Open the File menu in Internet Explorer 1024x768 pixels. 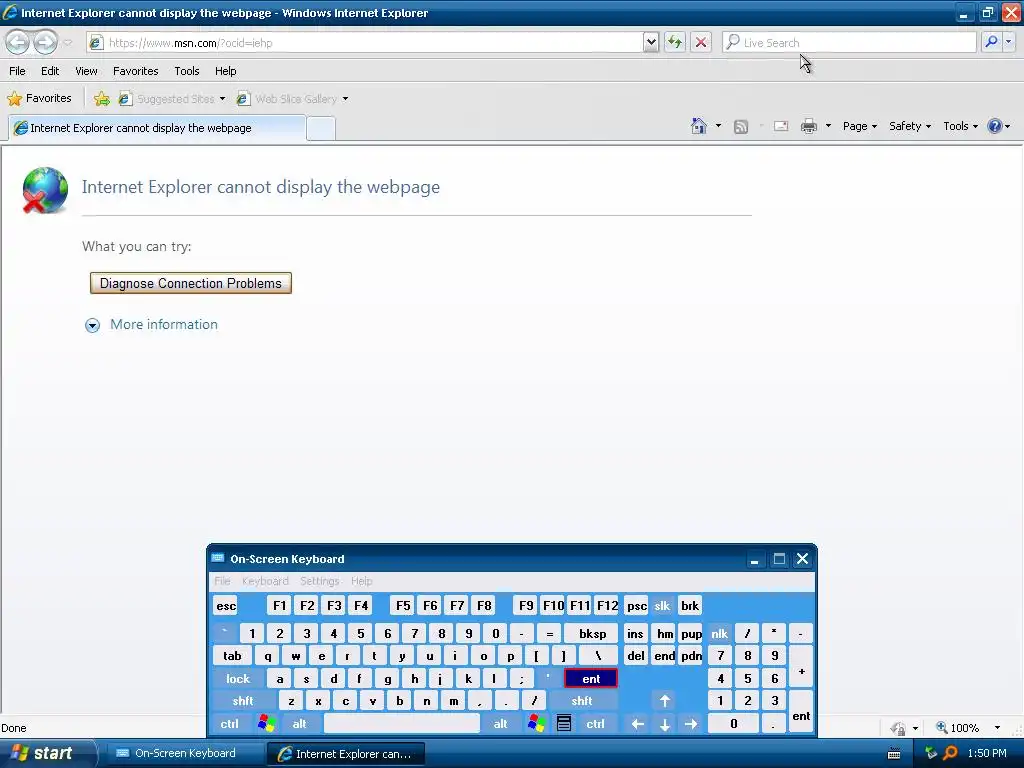click(x=17, y=71)
